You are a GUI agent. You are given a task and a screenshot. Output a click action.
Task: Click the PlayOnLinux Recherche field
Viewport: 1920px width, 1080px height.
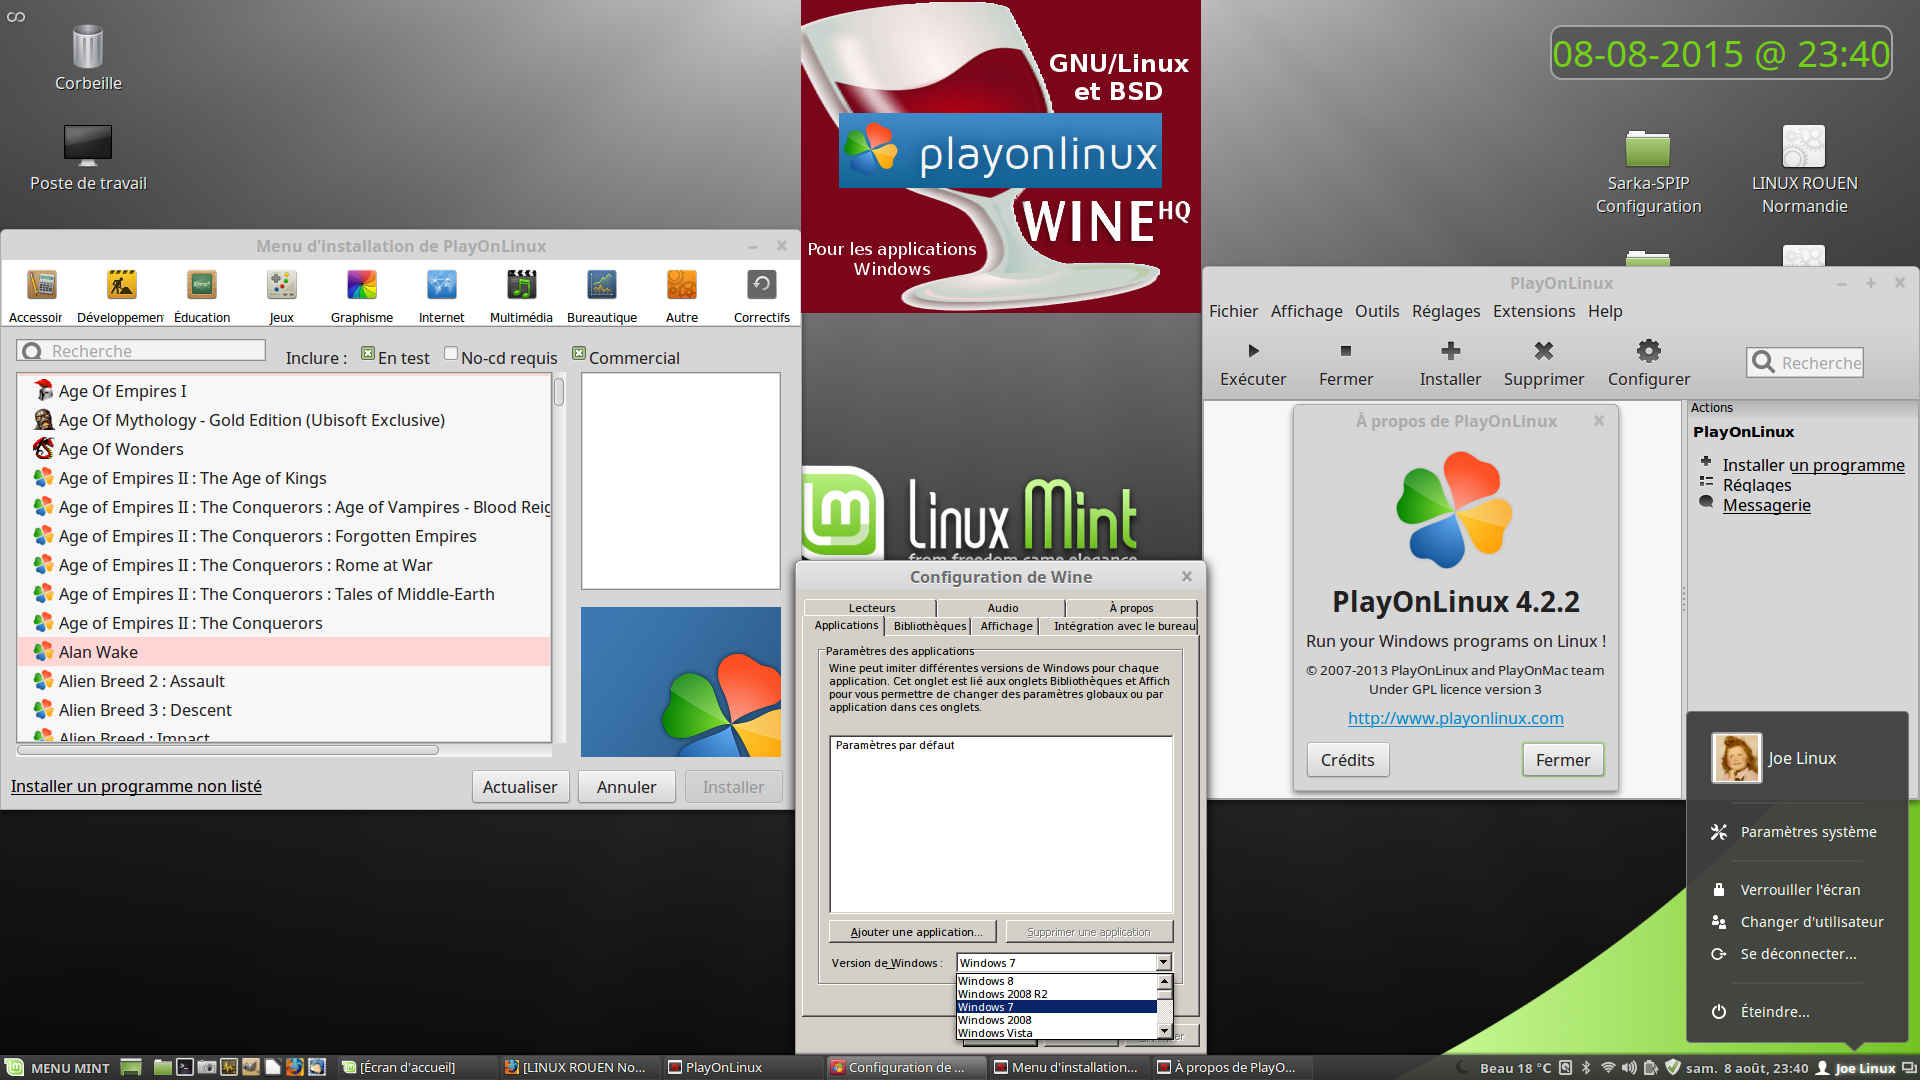1805,363
